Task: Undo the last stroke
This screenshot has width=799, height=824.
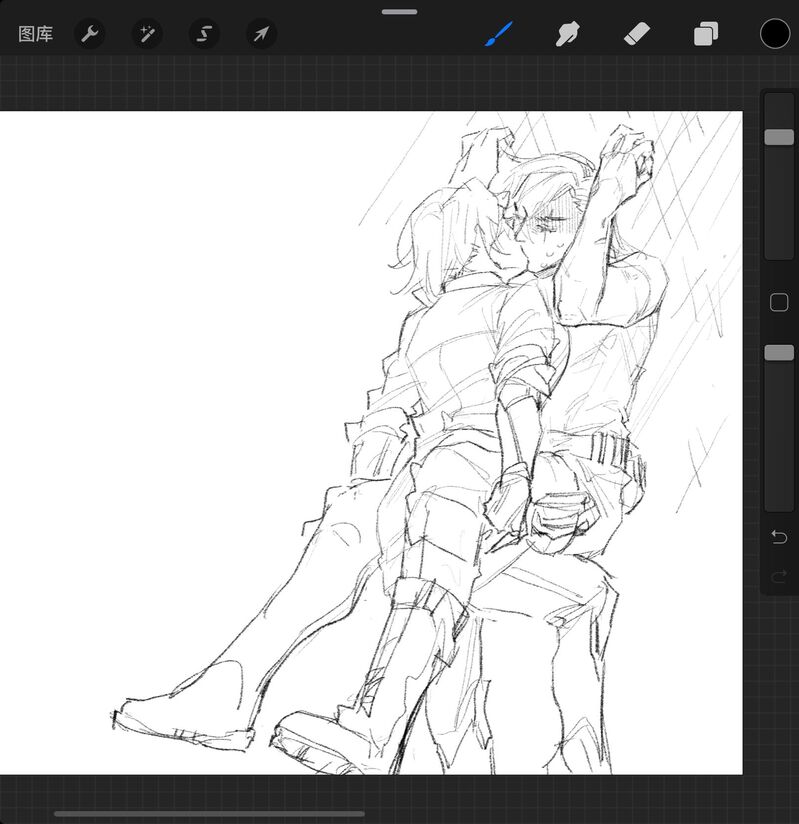Action: click(x=779, y=537)
